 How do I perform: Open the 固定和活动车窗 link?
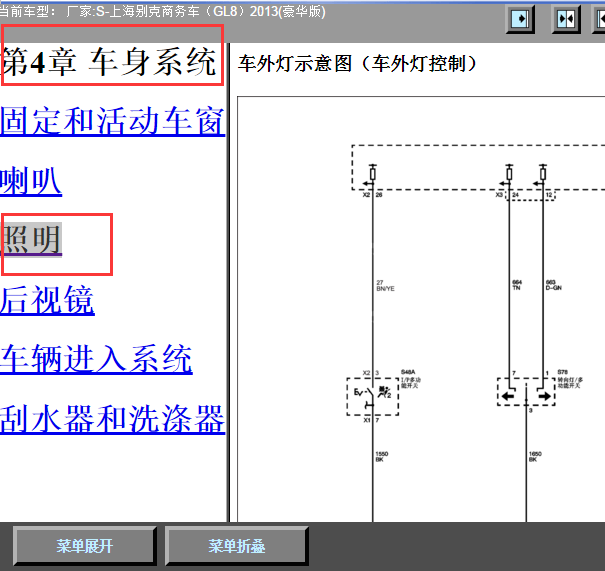[112, 121]
